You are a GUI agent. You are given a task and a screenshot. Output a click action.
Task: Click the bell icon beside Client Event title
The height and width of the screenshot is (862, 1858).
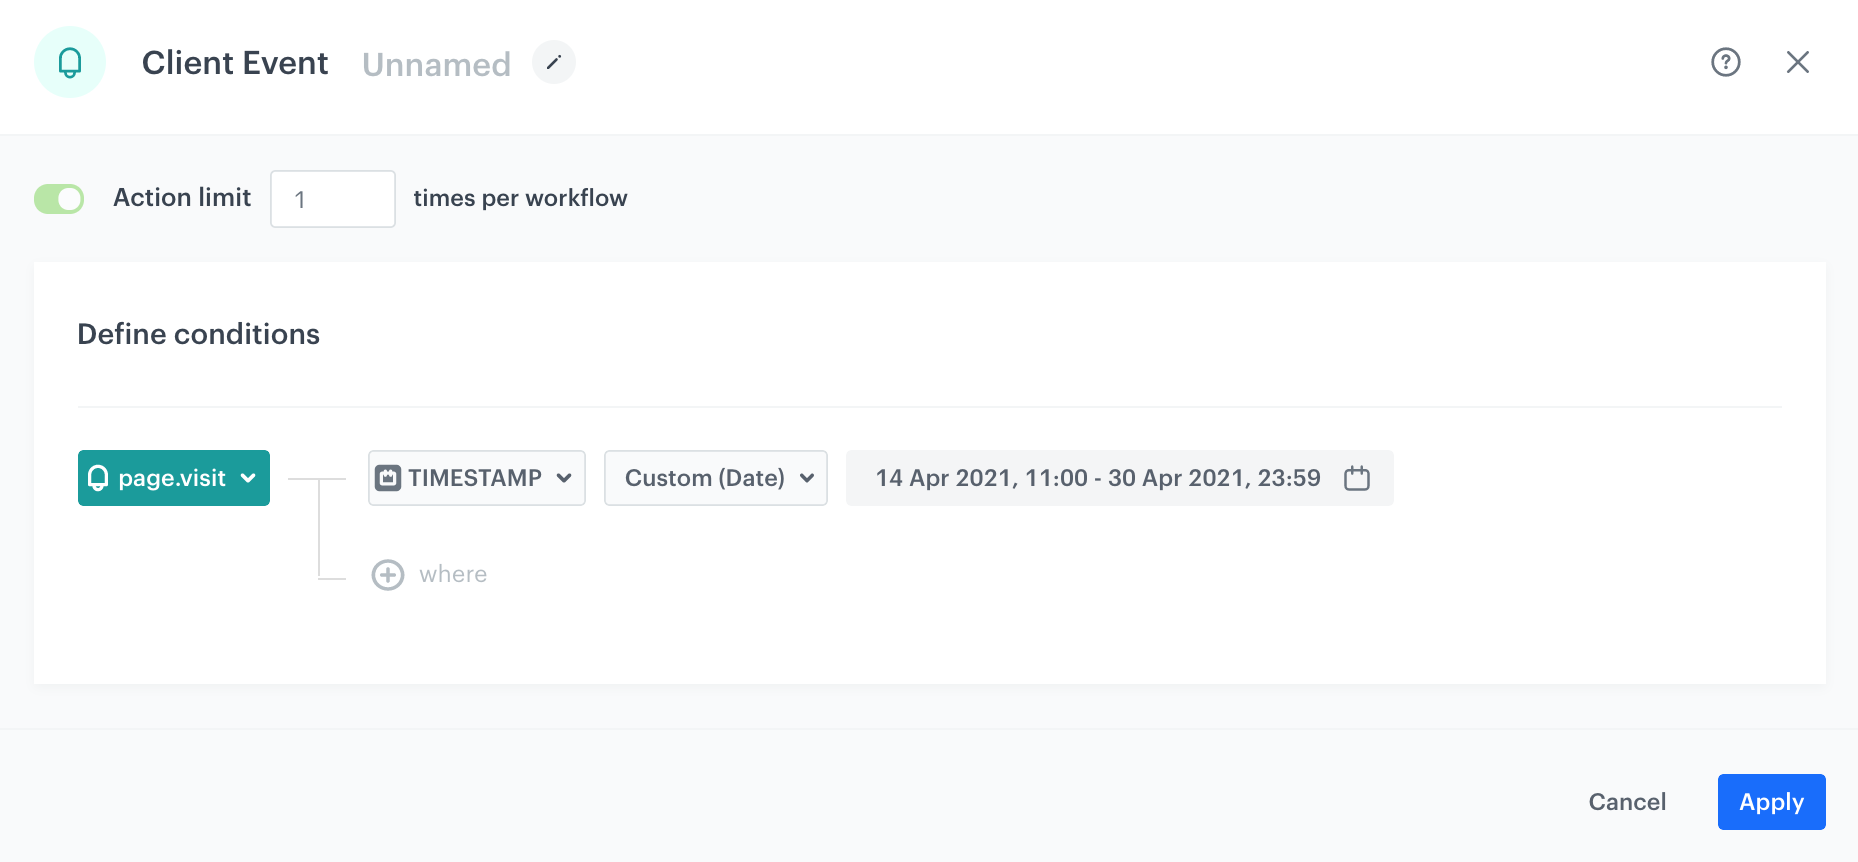(x=70, y=62)
